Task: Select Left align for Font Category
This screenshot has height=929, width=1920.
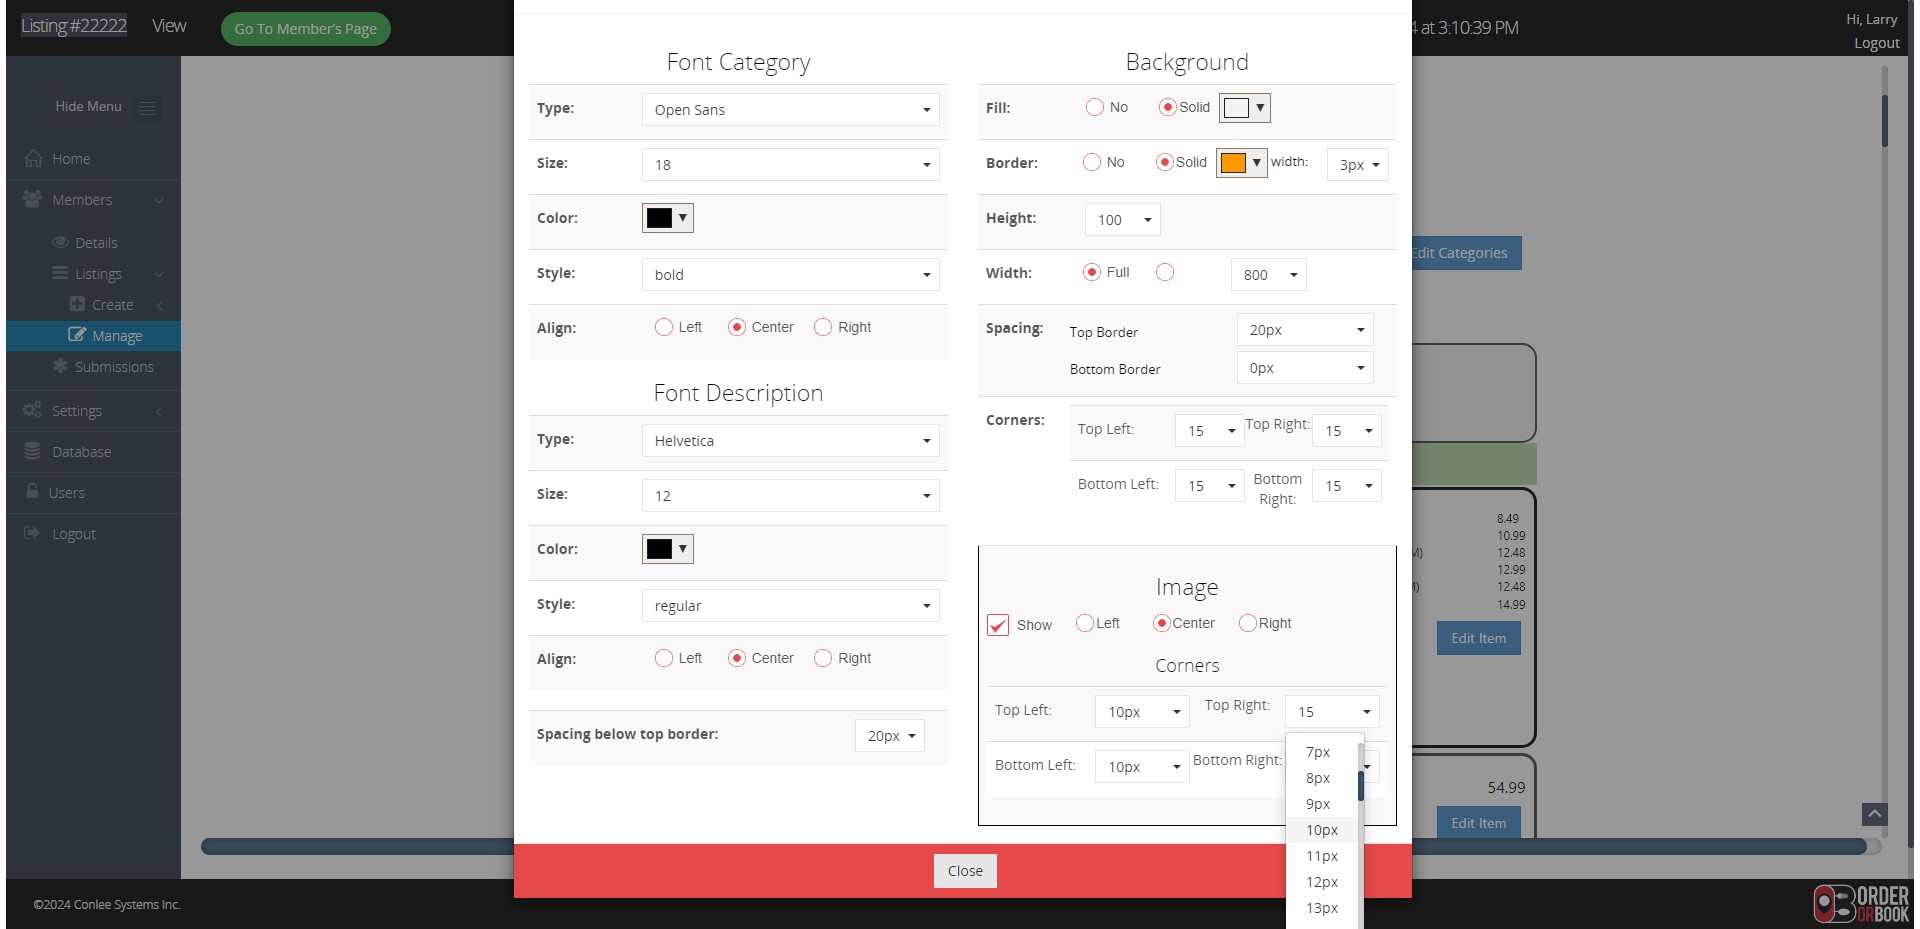Action: pyautogui.click(x=664, y=327)
